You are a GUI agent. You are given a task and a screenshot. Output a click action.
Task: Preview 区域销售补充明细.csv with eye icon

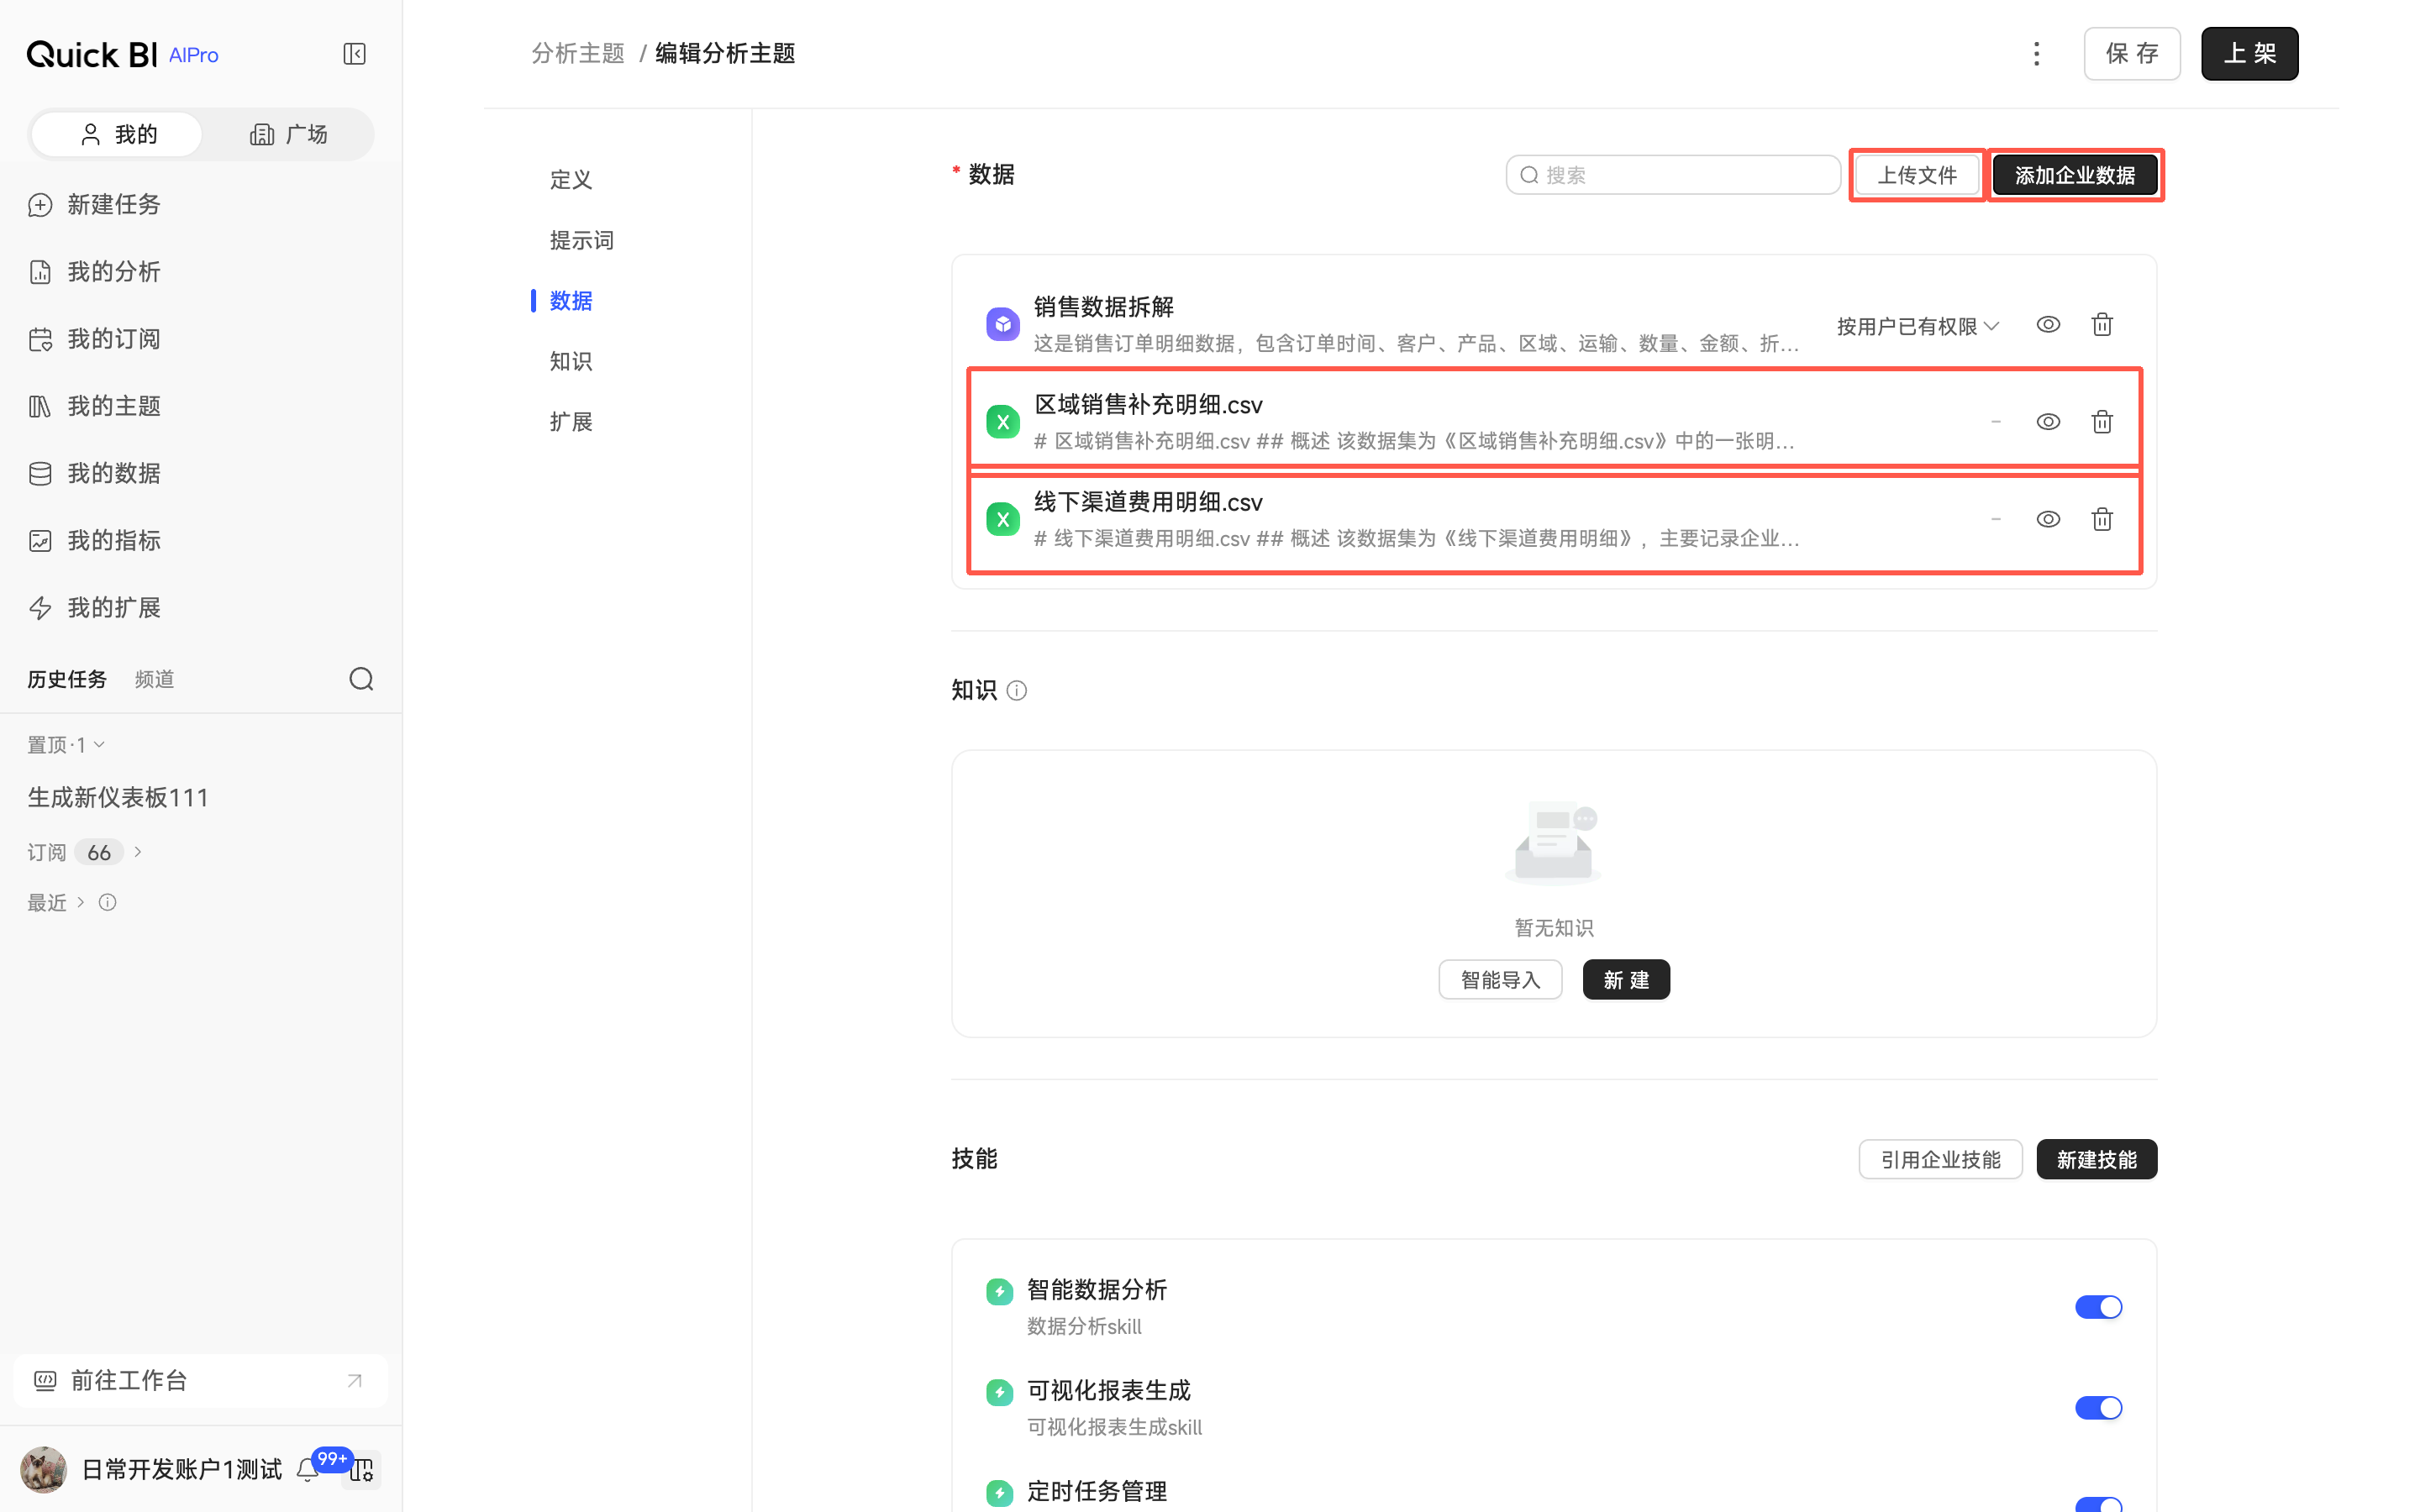coord(2048,422)
